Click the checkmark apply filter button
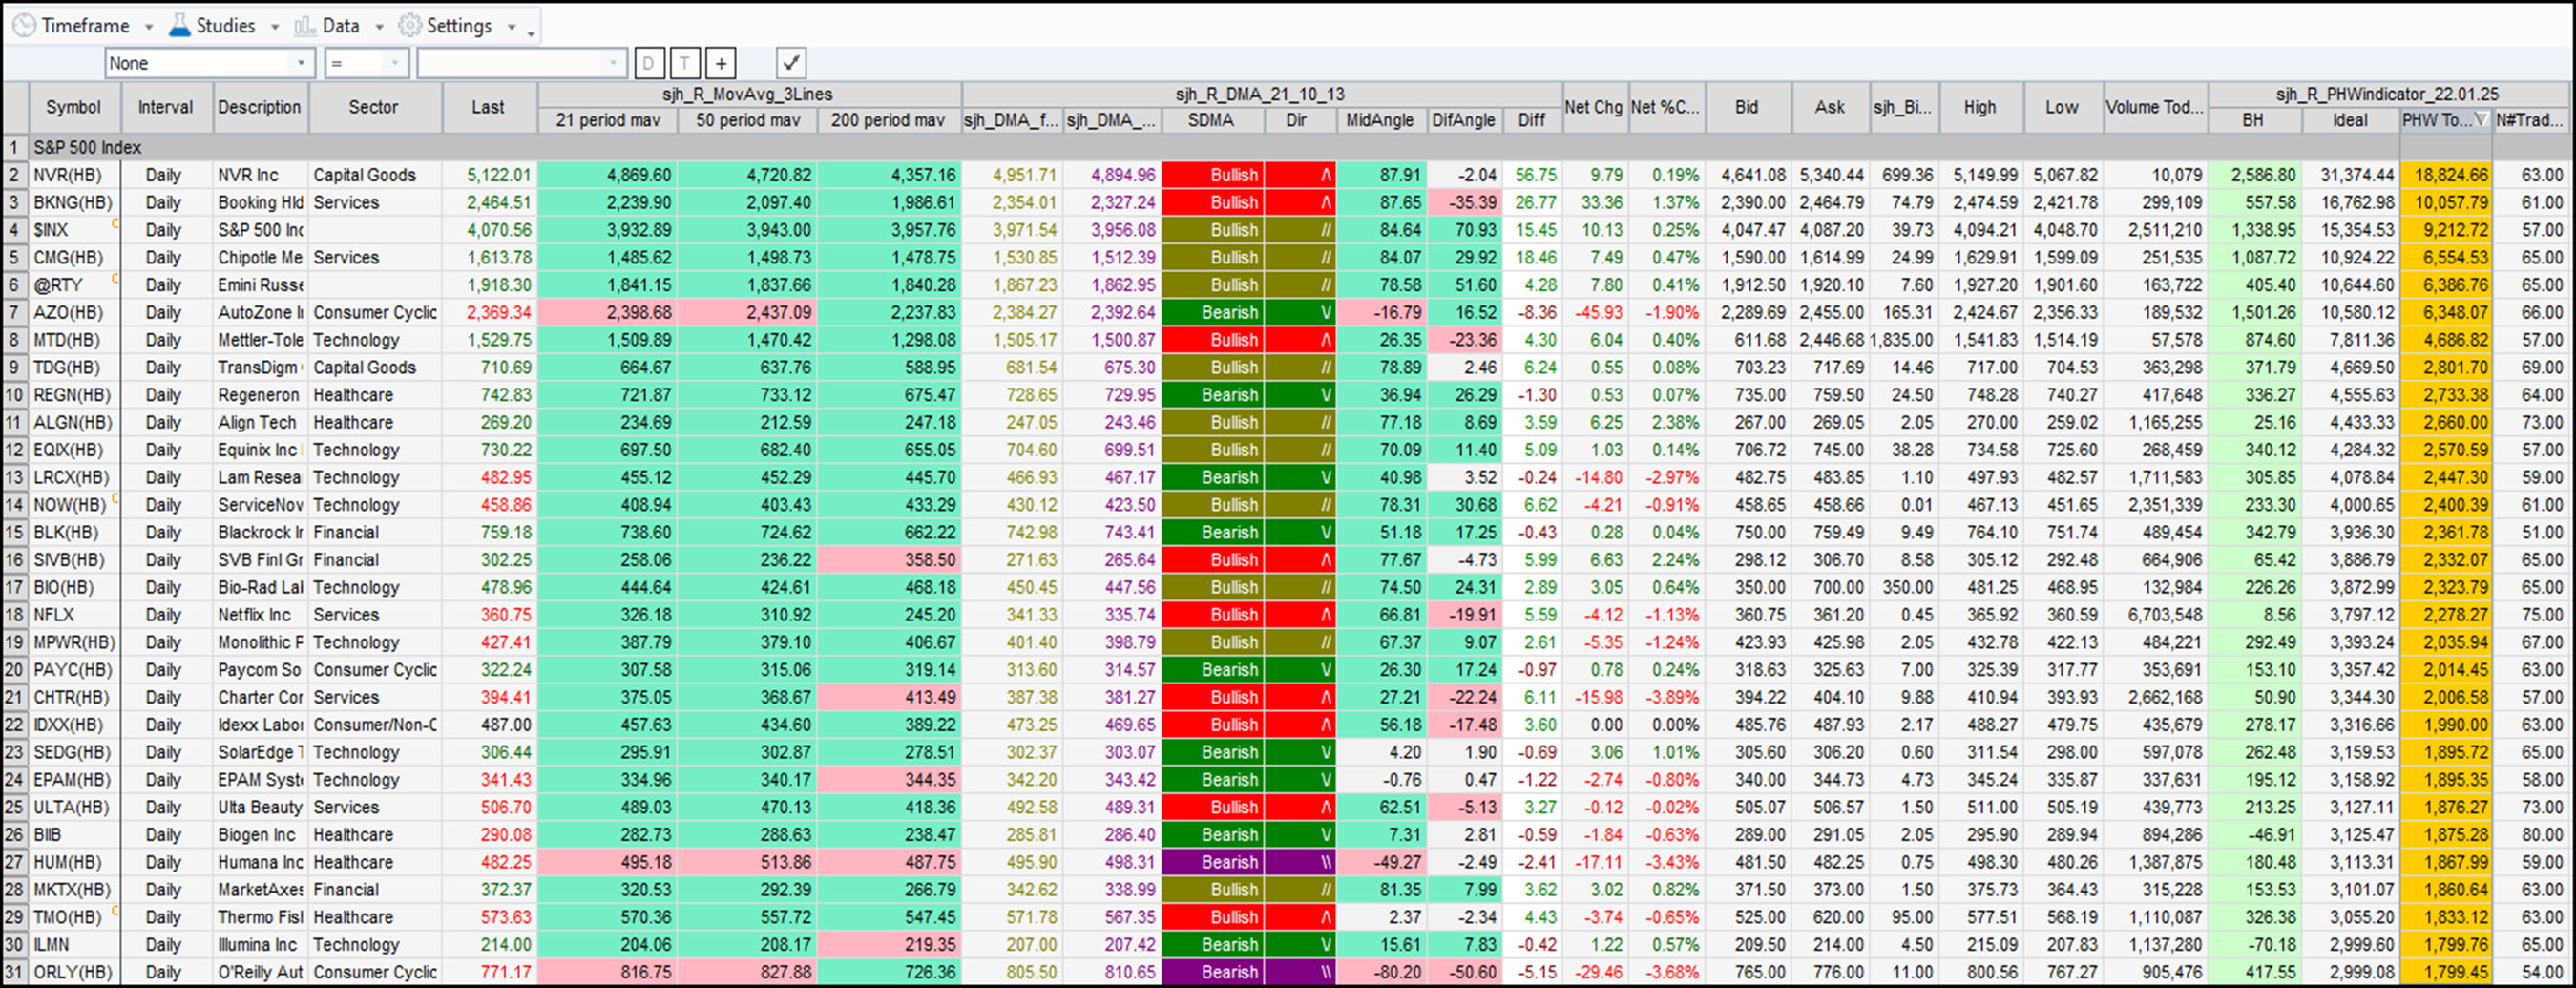 791,63
